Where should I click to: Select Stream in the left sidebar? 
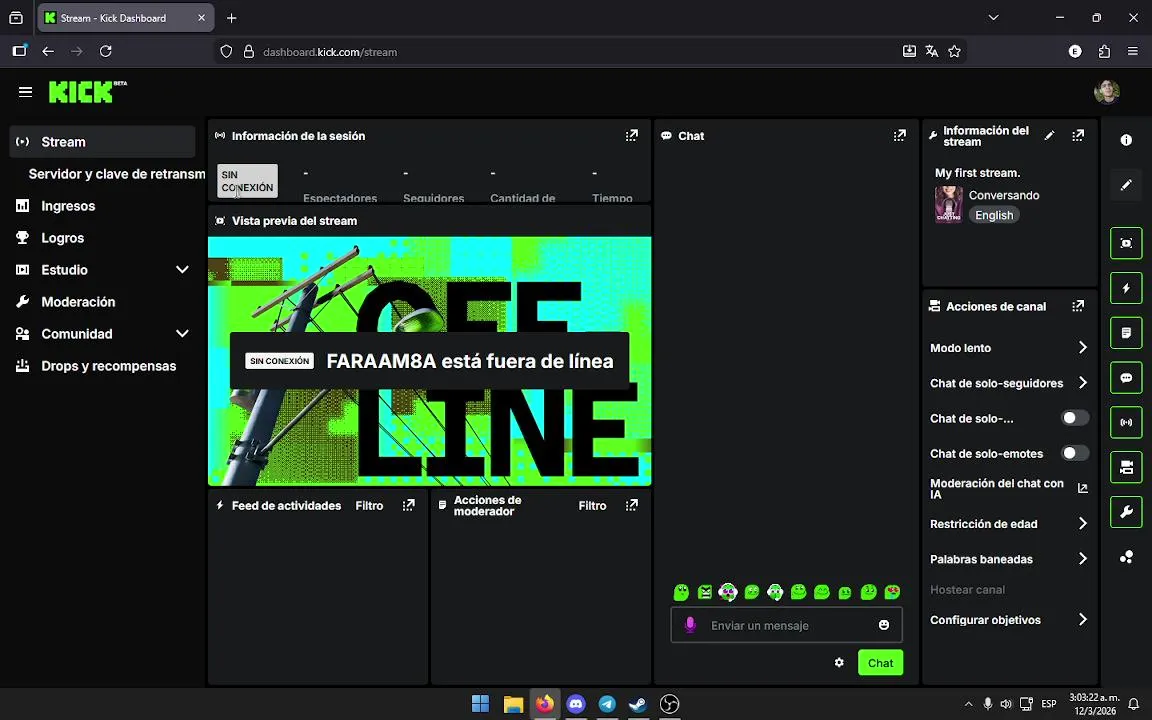point(102,142)
